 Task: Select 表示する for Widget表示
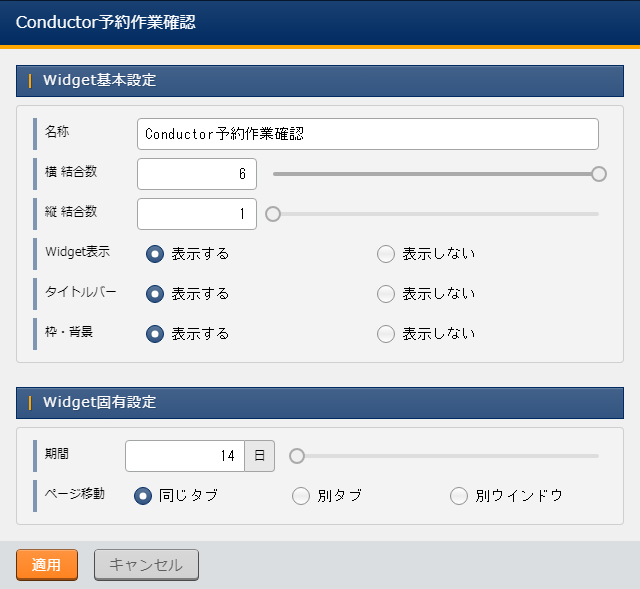click(155, 254)
